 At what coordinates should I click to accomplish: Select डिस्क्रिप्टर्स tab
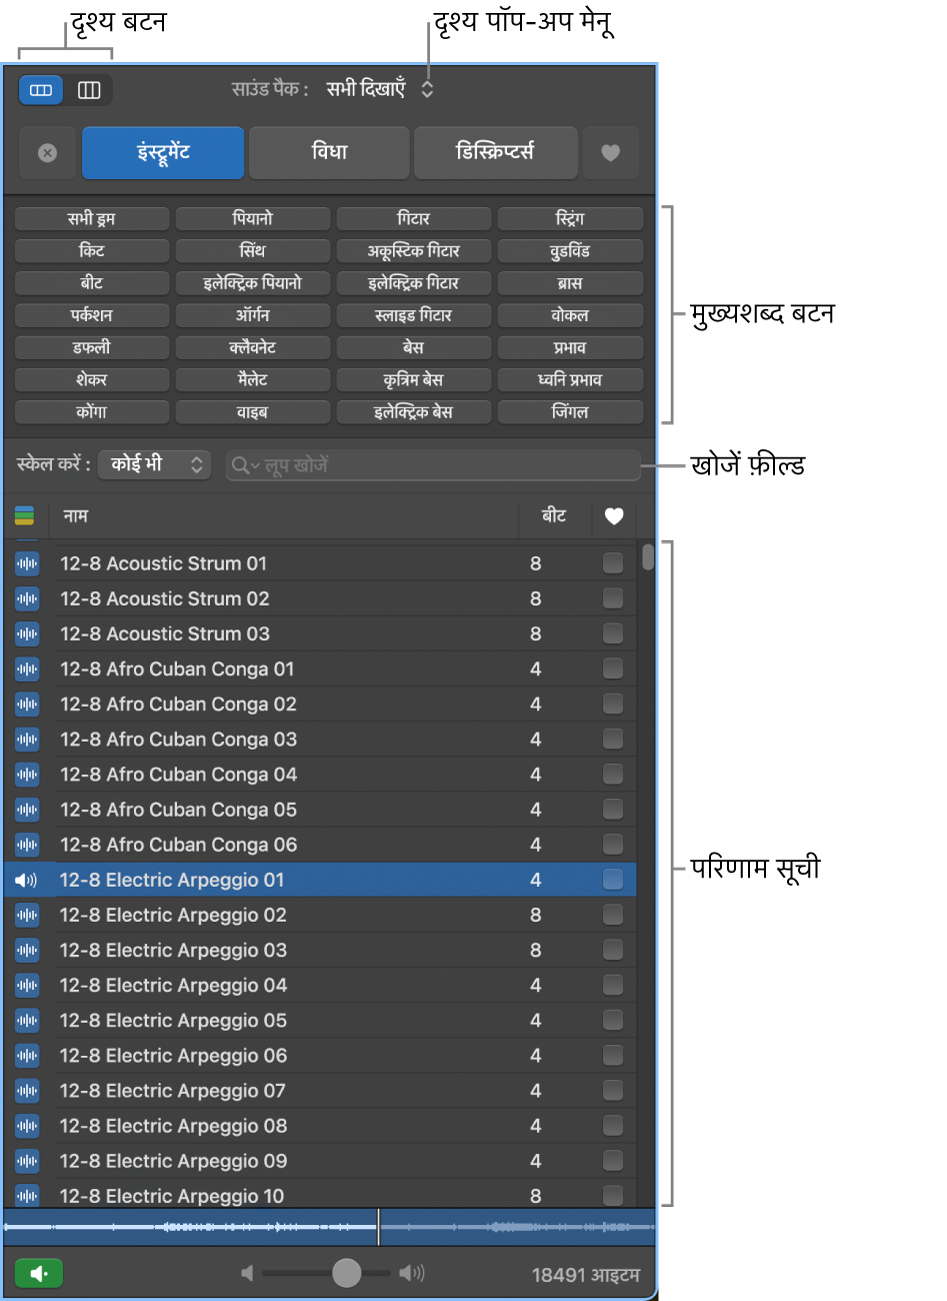tap(495, 153)
